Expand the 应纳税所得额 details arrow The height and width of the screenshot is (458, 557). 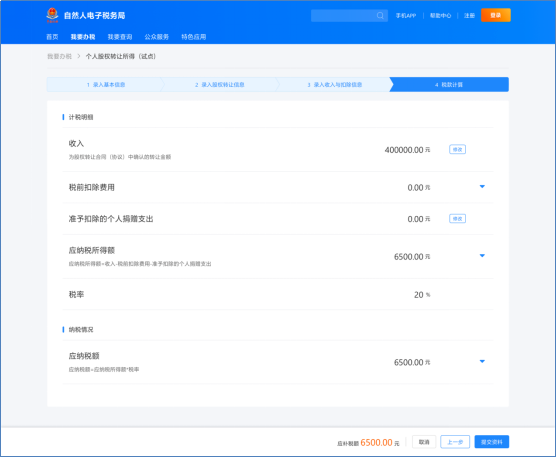click(x=482, y=255)
